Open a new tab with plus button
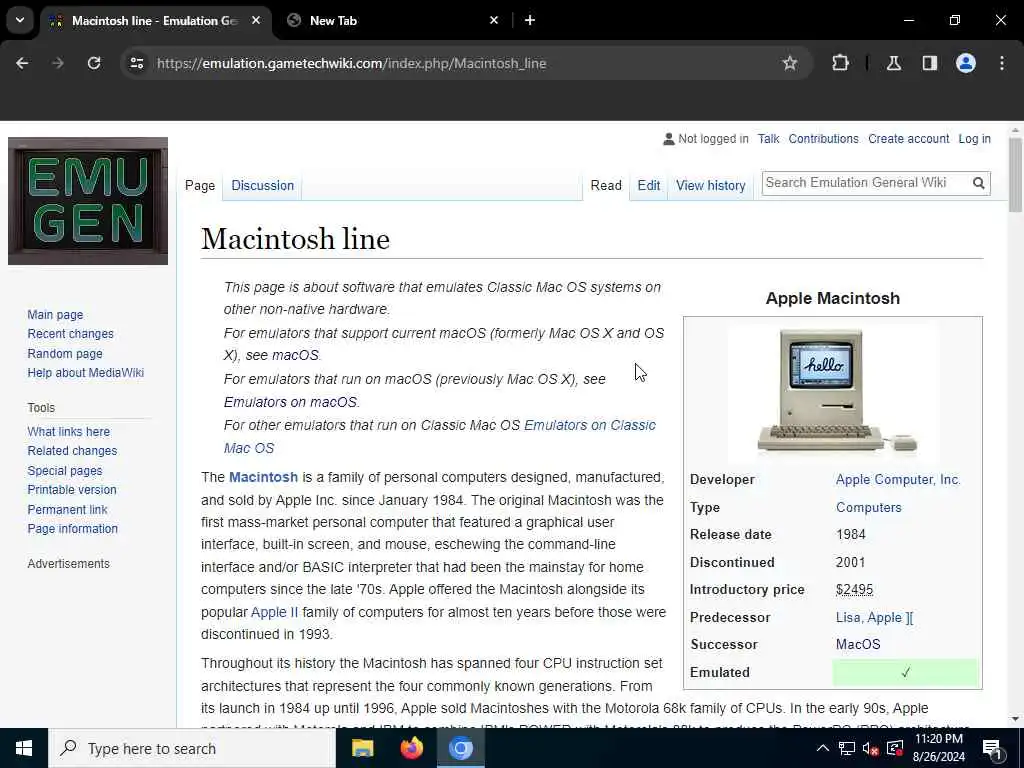The height and width of the screenshot is (768, 1024). click(530, 20)
